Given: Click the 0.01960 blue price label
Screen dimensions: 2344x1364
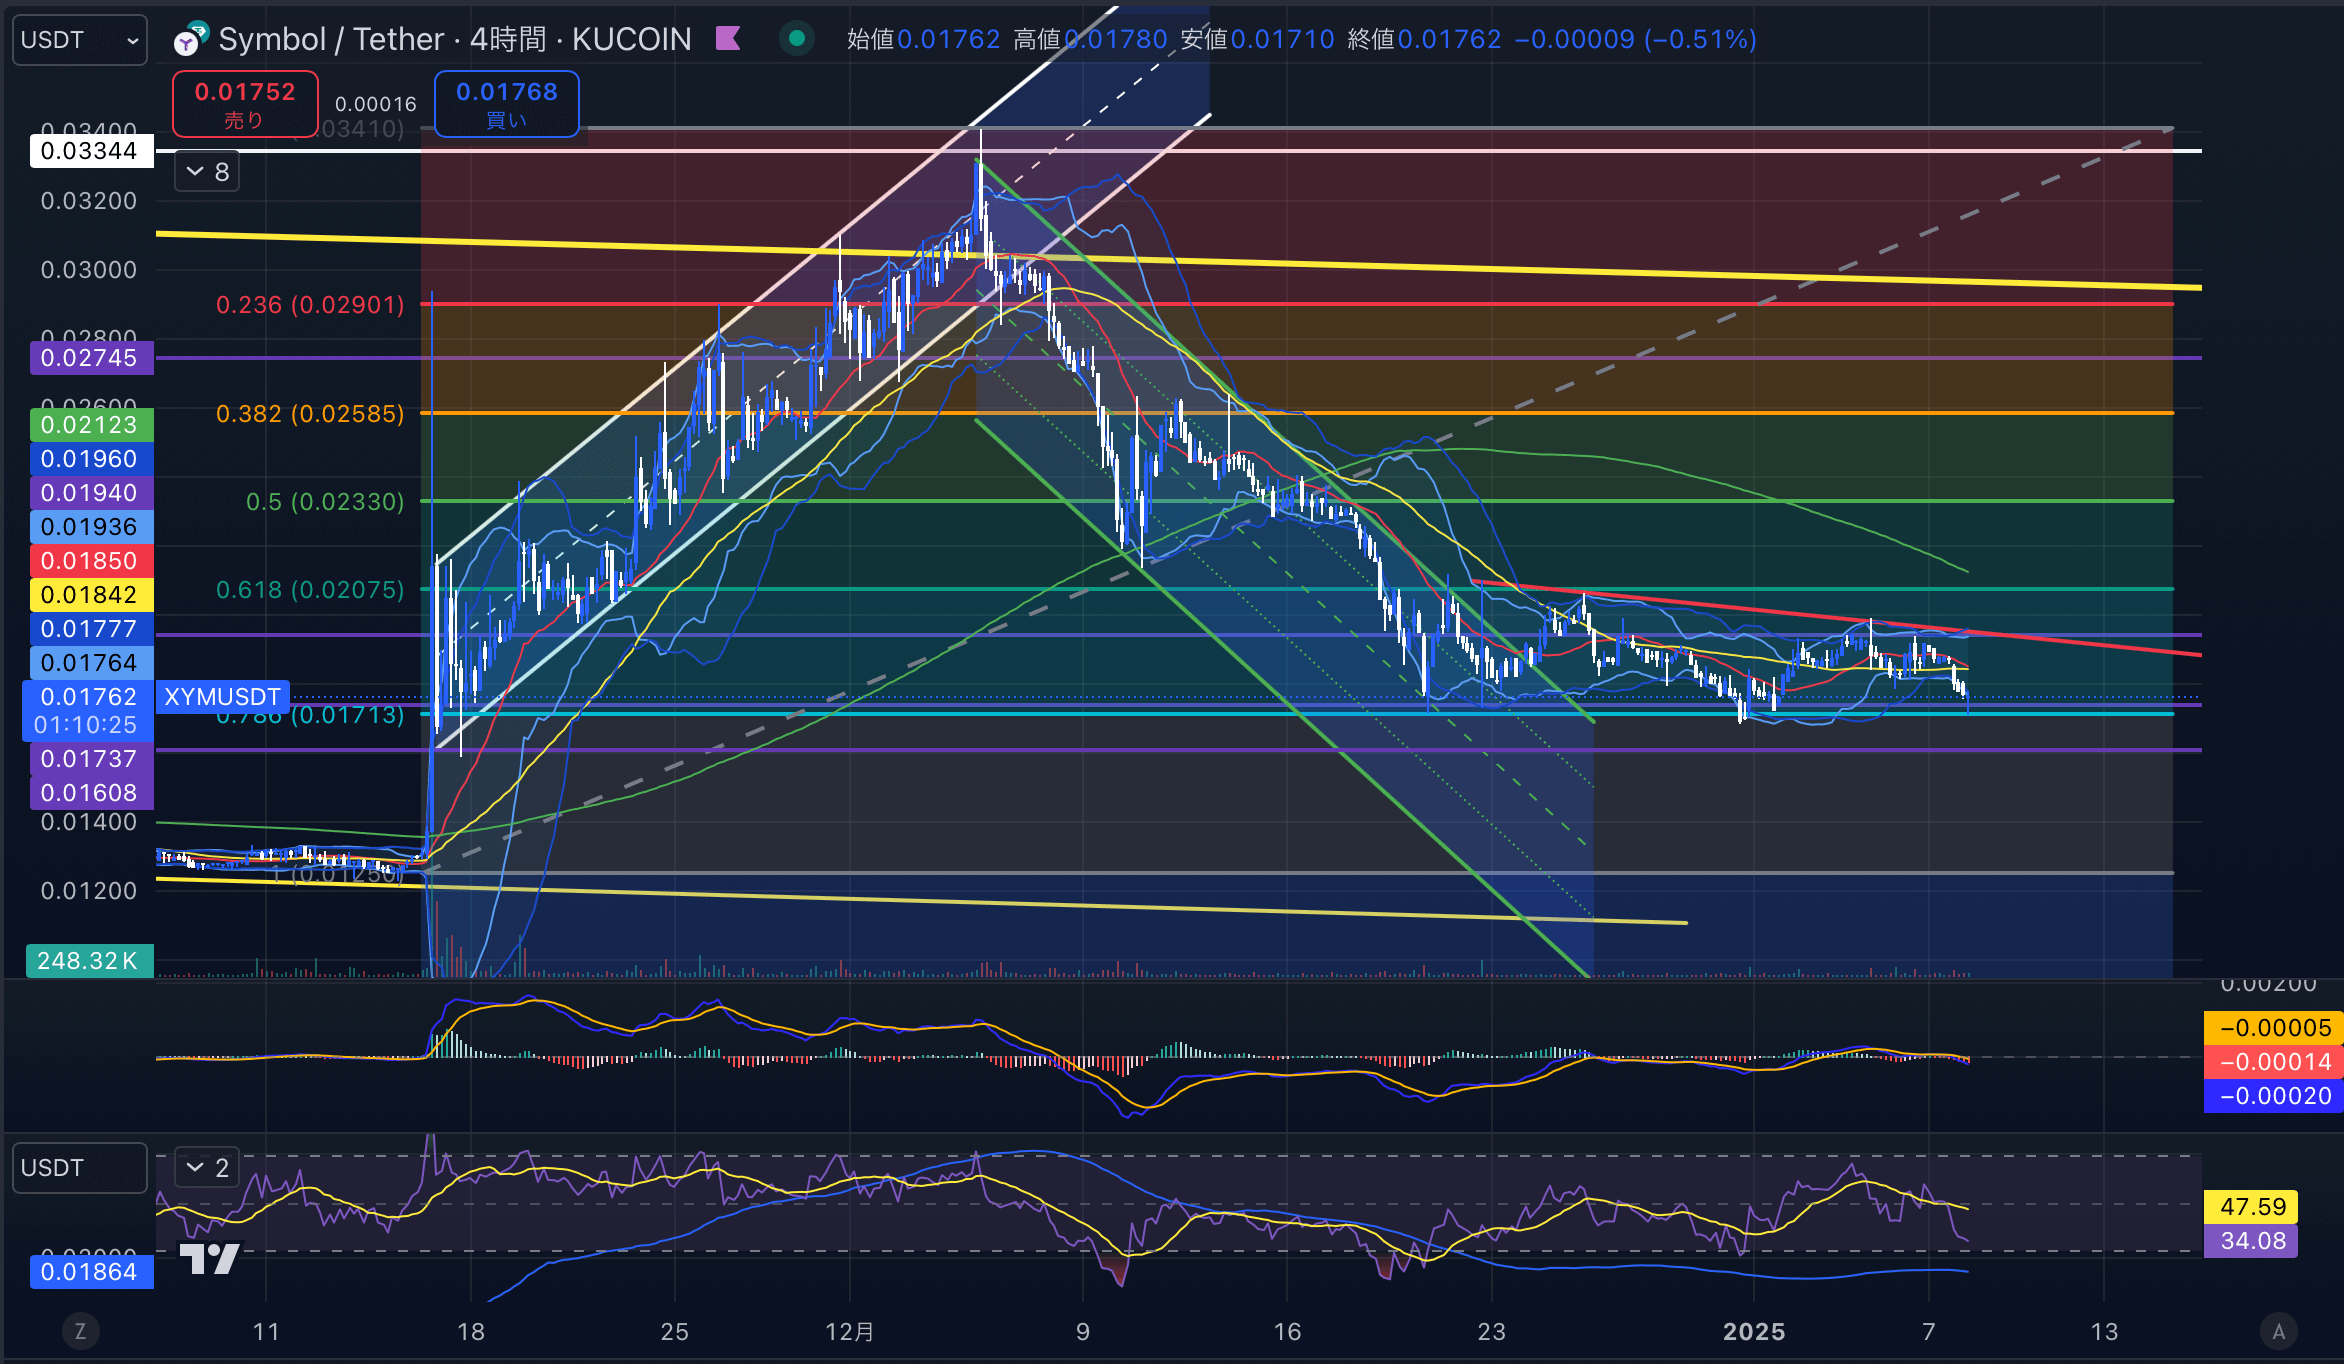Looking at the screenshot, I should (91, 459).
